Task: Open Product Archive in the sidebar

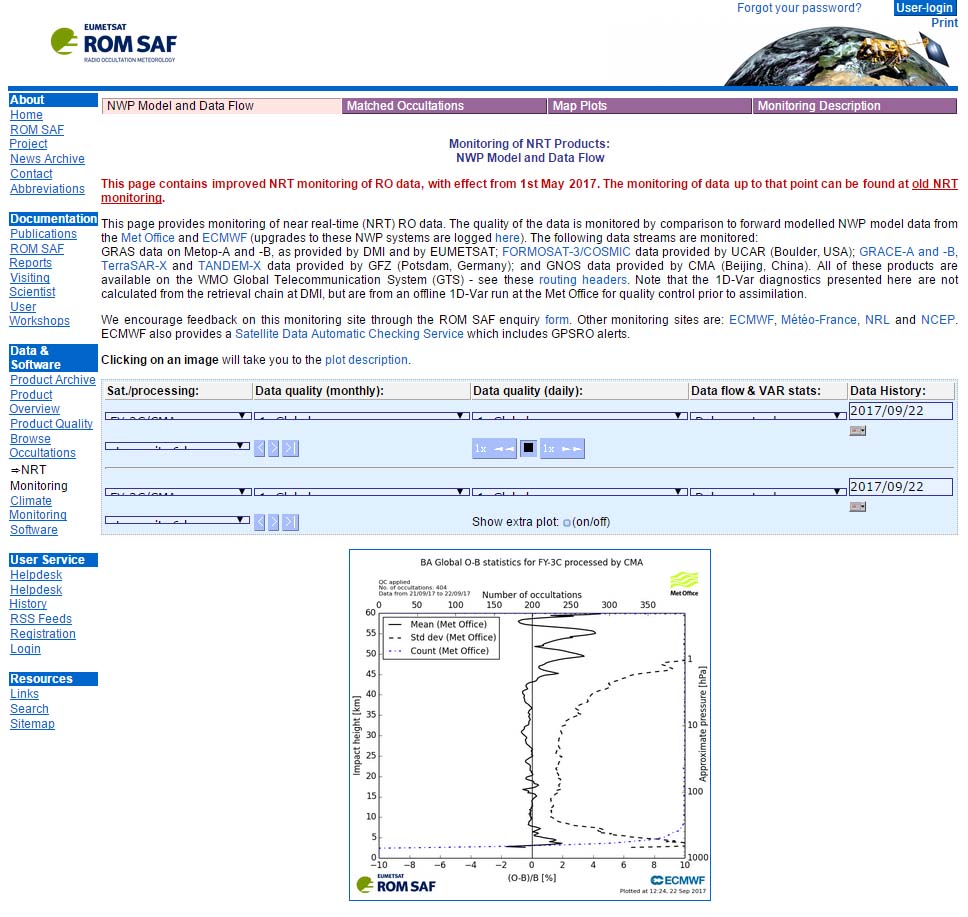Action: tap(52, 380)
